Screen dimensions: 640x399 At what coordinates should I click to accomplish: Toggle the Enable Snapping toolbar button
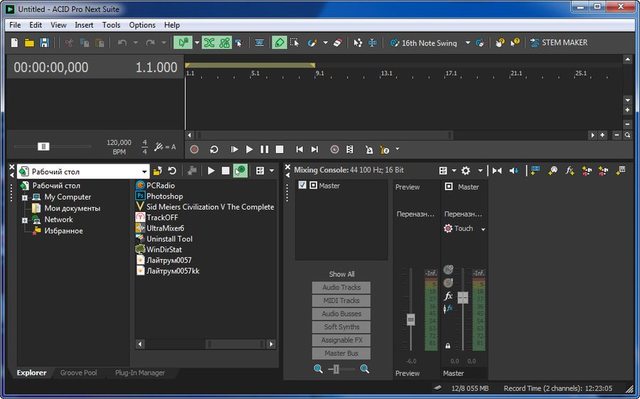click(182, 42)
